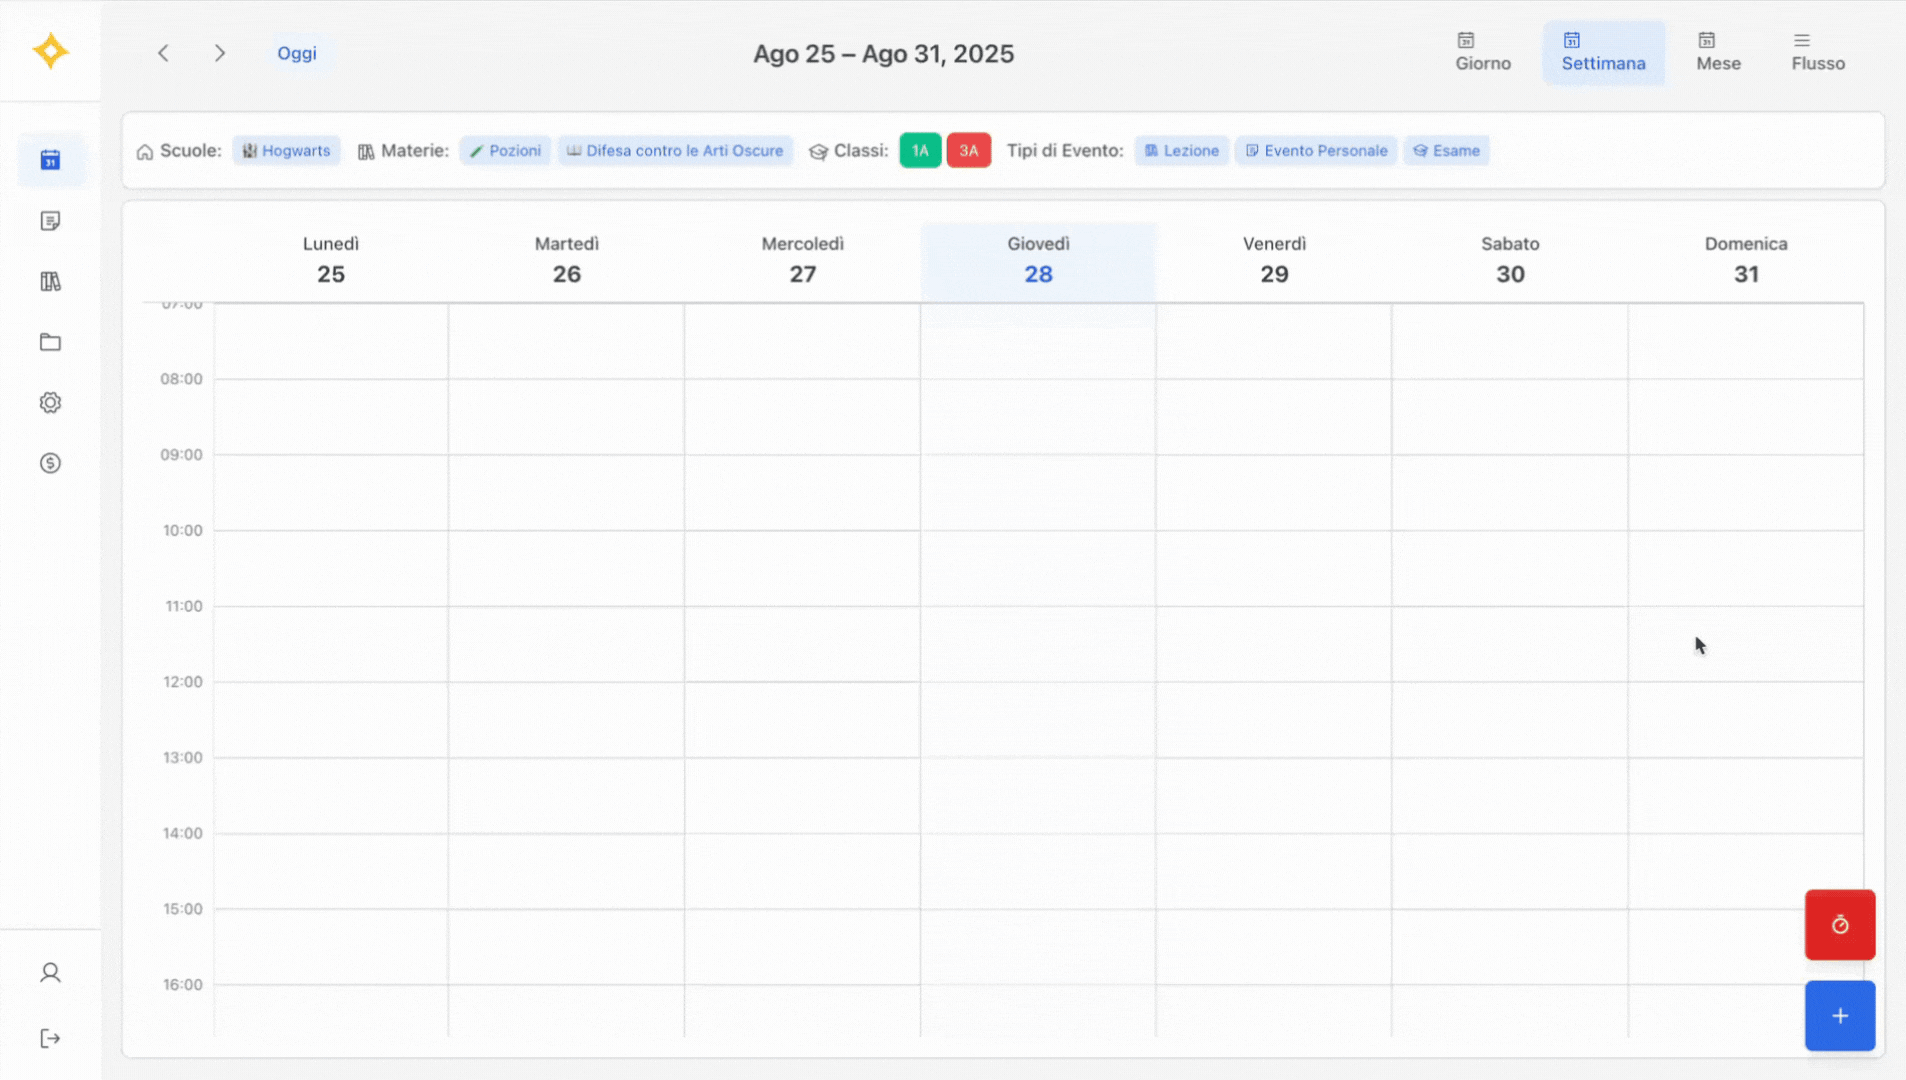Start the red timer button
This screenshot has height=1080, width=1906.
1839,925
